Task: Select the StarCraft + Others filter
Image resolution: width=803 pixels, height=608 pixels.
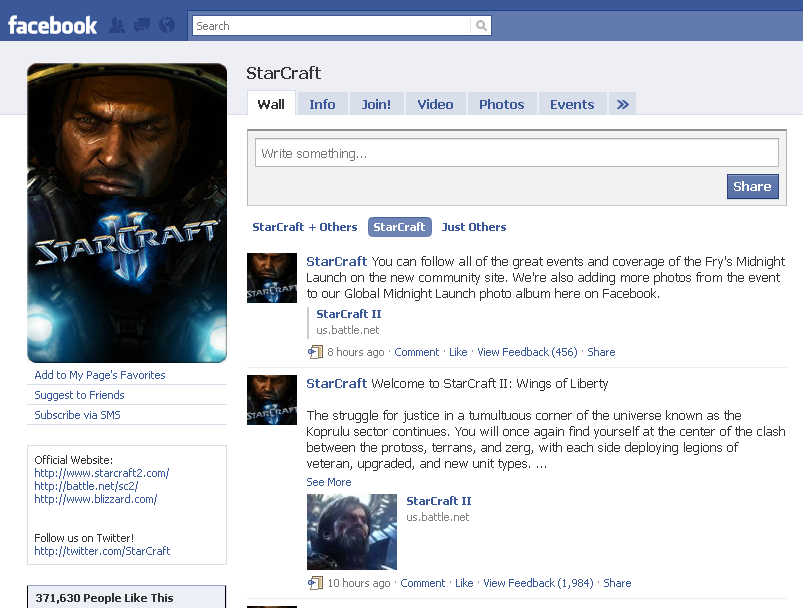Action: click(x=305, y=227)
